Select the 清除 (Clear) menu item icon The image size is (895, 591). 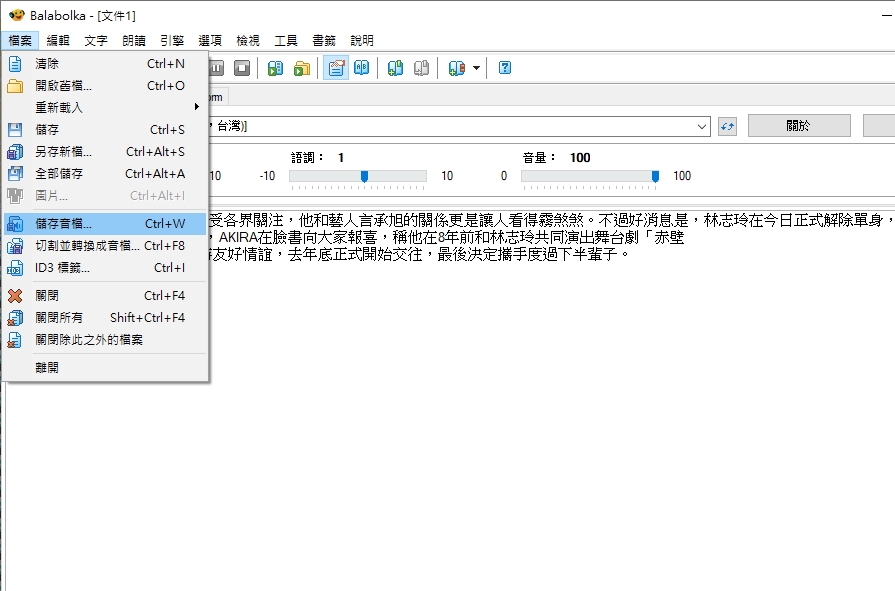[x=13, y=62]
